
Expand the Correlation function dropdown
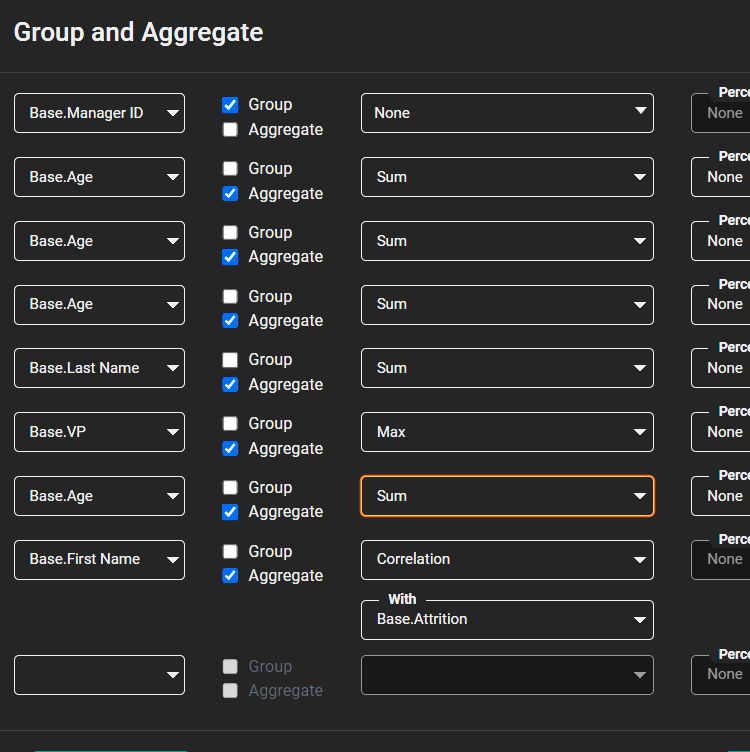tap(507, 559)
